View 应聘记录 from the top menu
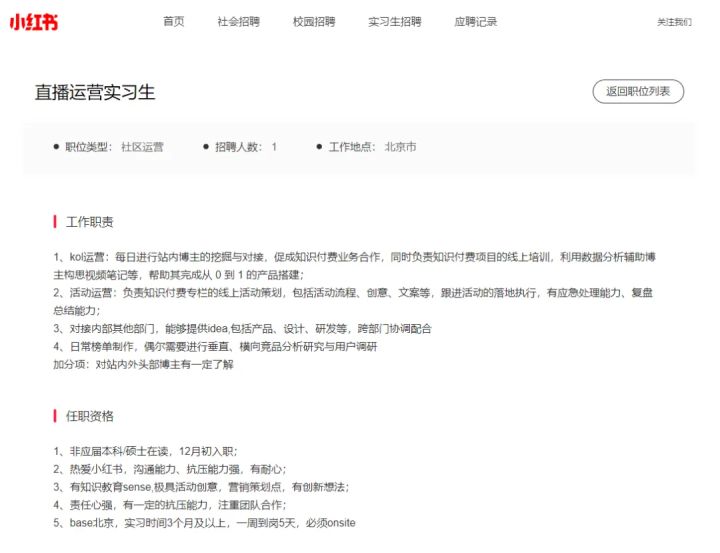This screenshot has width=720, height=553. click(475, 21)
